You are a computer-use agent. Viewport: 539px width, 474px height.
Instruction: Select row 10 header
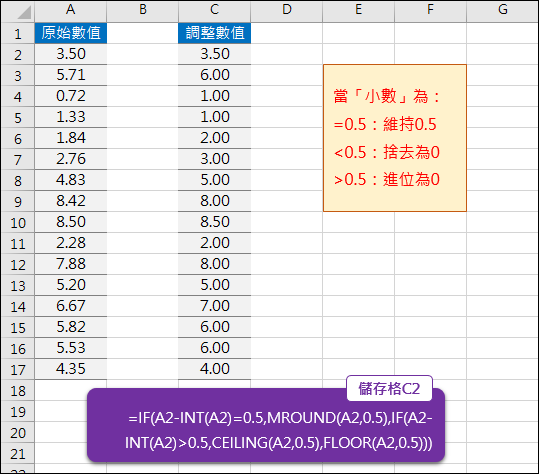point(18,222)
